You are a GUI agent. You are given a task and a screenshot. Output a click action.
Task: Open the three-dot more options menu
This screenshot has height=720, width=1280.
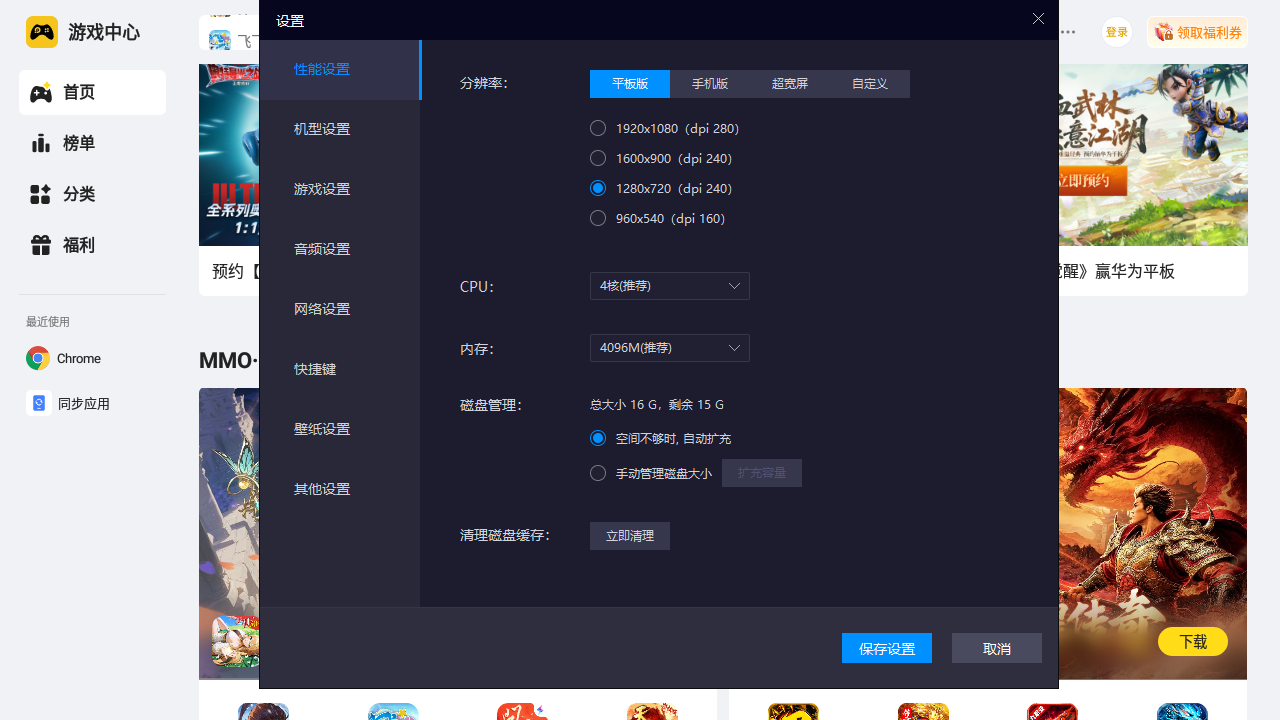pos(1068,32)
